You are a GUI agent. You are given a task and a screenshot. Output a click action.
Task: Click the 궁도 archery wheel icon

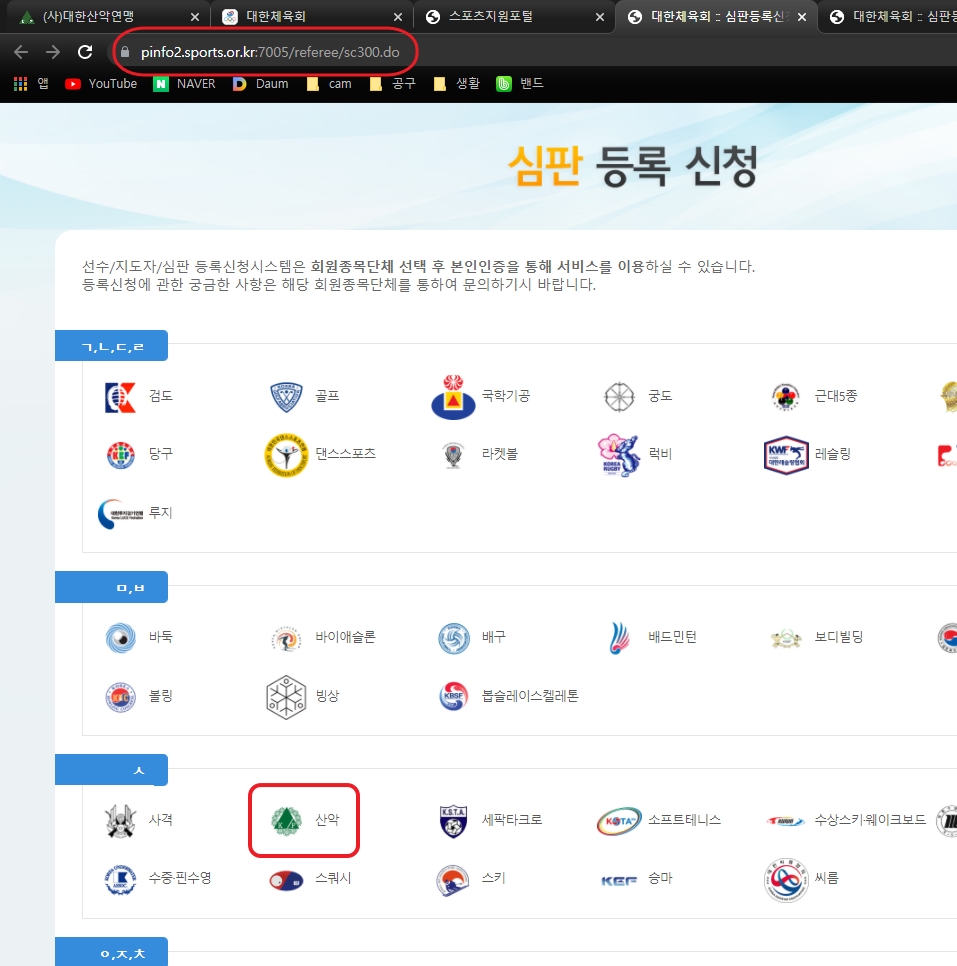[x=619, y=397]
